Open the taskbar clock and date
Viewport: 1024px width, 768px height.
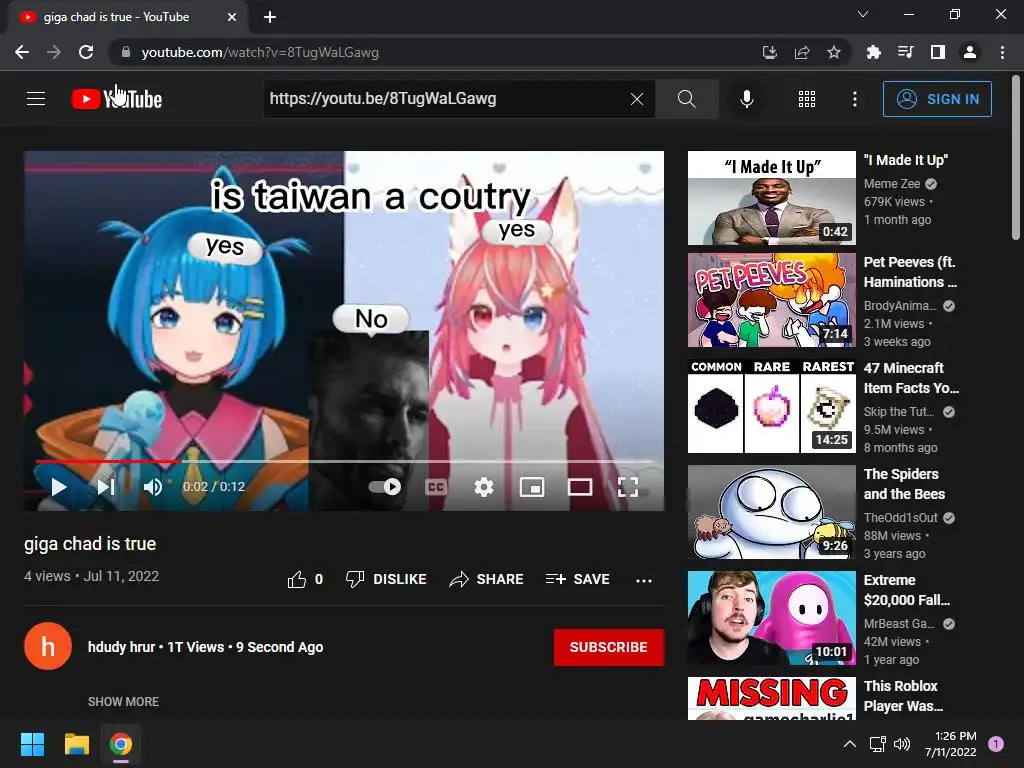[951, 744]
